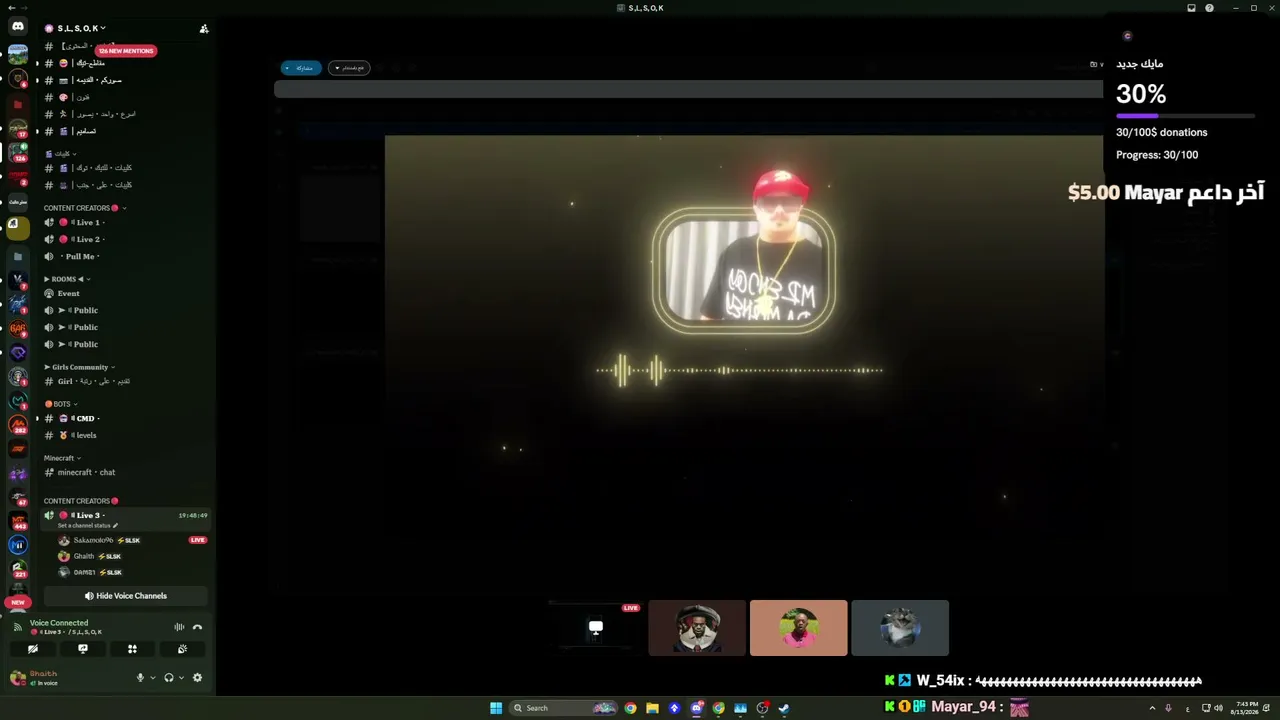
Task: Open microphone input options arrow
Action: 153,678
